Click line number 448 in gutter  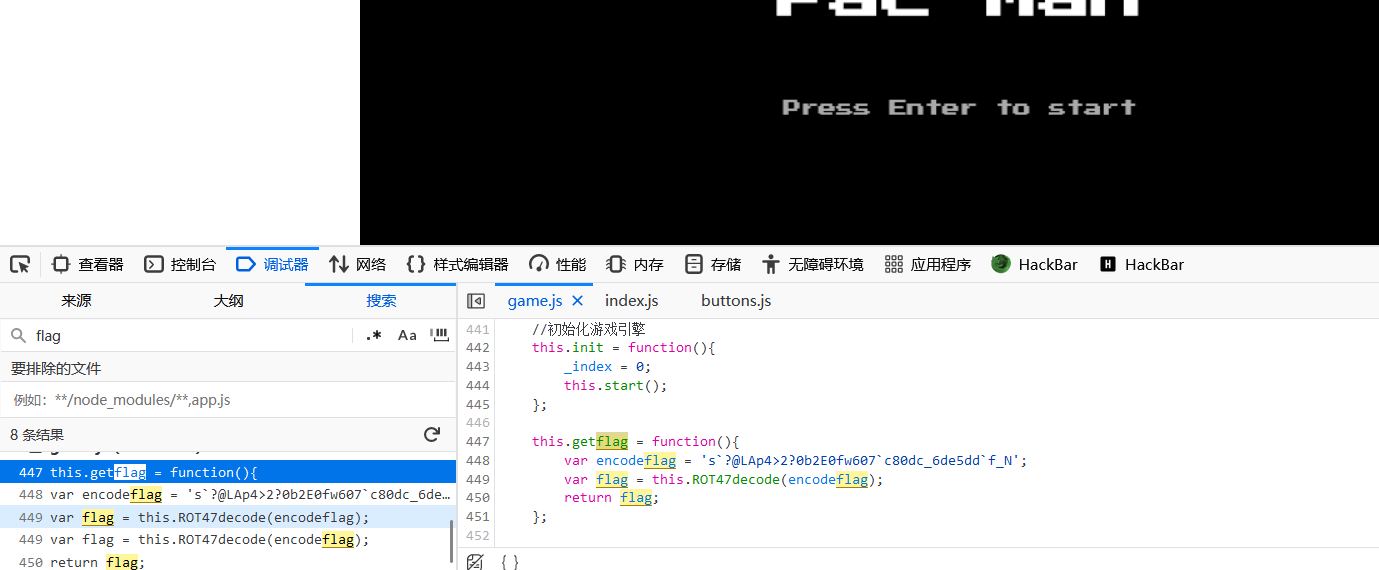[x=478, y=460]
